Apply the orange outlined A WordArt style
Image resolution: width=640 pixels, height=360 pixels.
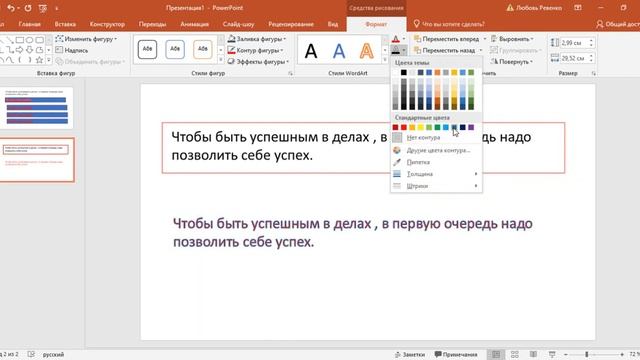click(x=367, y=51)
